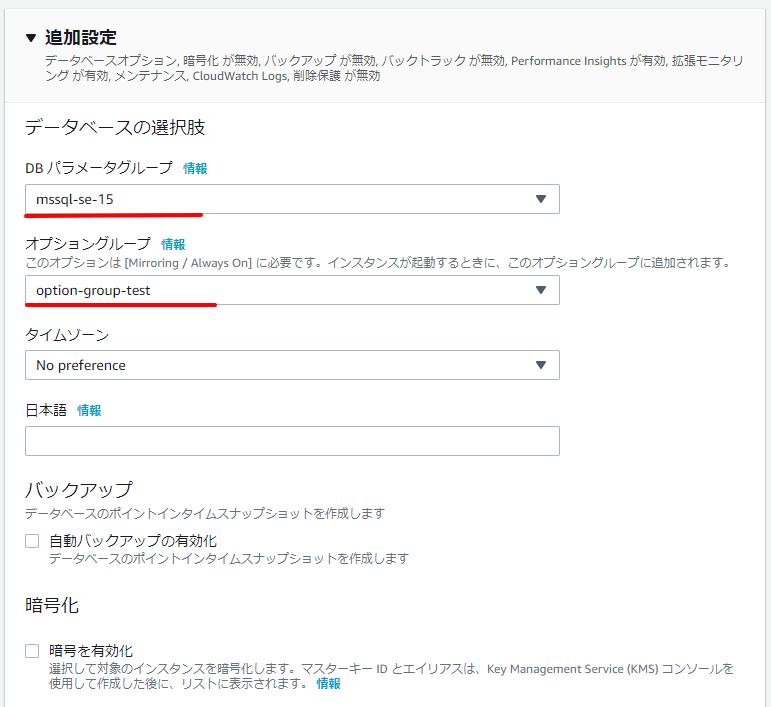Click the 追加設定 heading text
Screen dimensions: 771x707
[81, 38]
